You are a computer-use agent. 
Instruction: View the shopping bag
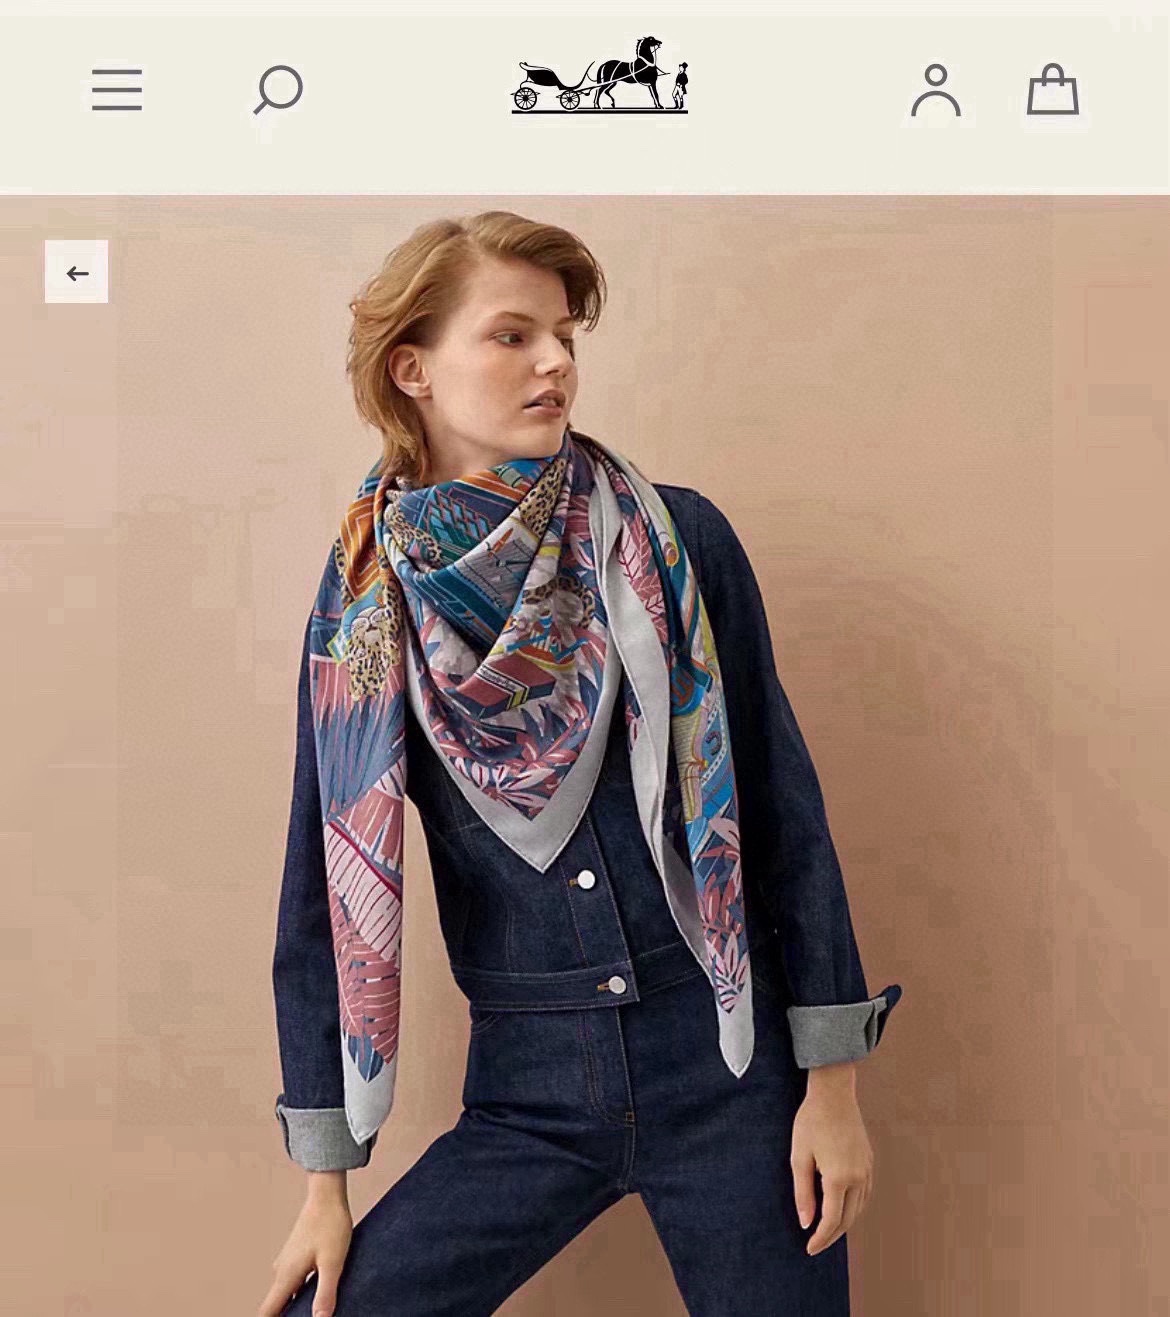pyautogui.click(x=1053, y=90)
